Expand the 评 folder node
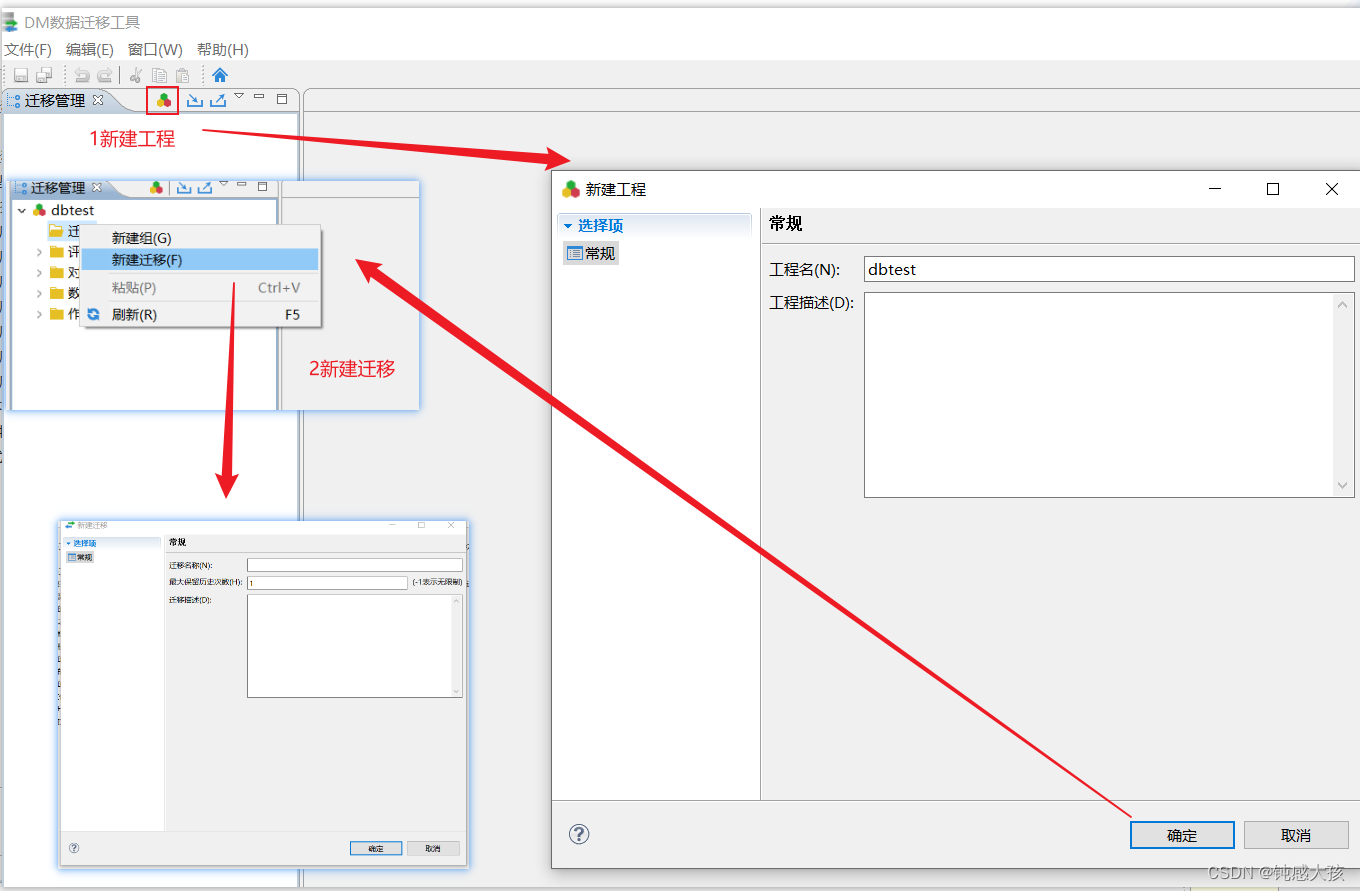Image resolution: width=1360 pixels, height=891 pixels. coord(39,252)
